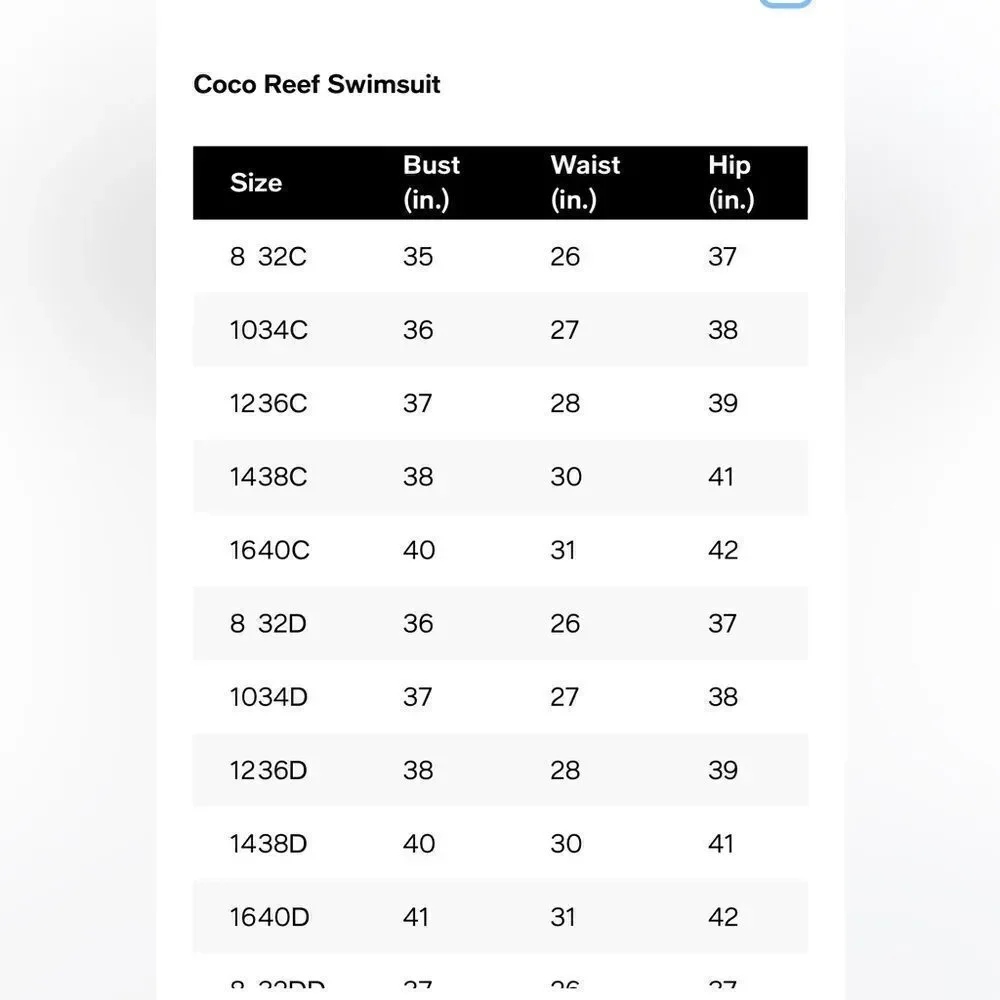This screenshot has width=1000, height=1000.
Task: Select the 14 38D size row
Action: [500, 843]
